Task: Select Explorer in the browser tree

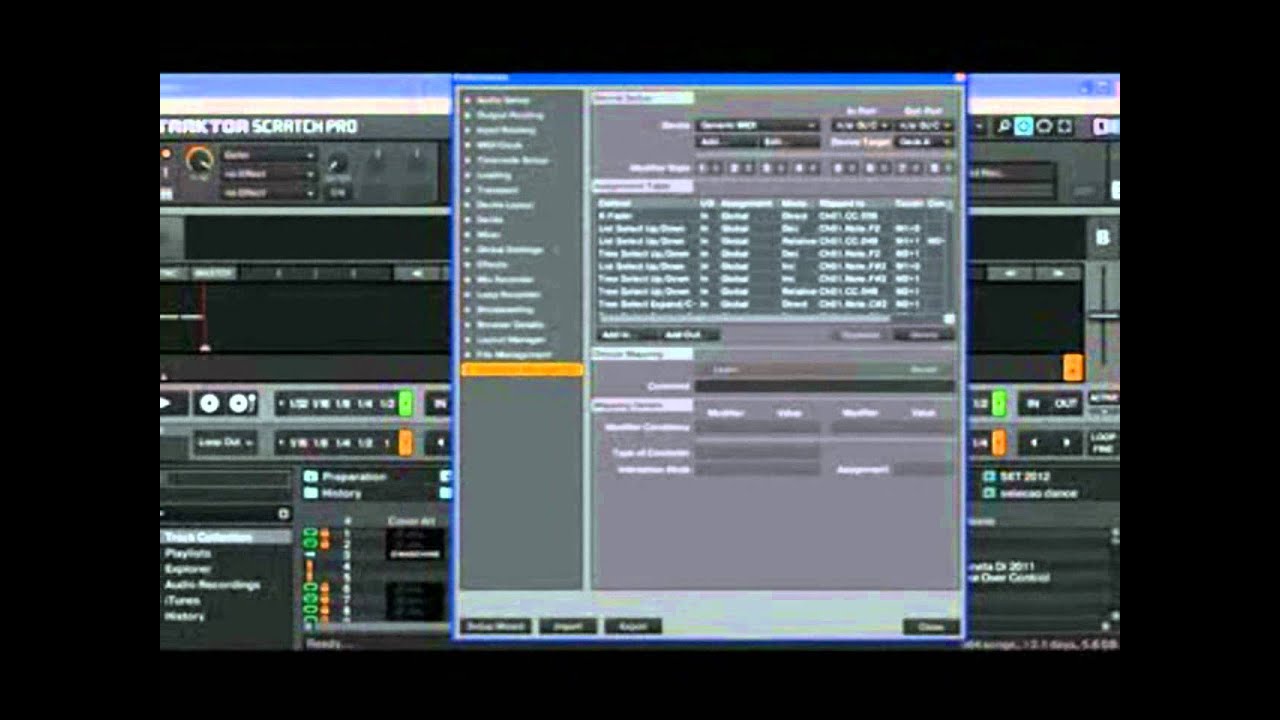Action: [x=188, y=569]
